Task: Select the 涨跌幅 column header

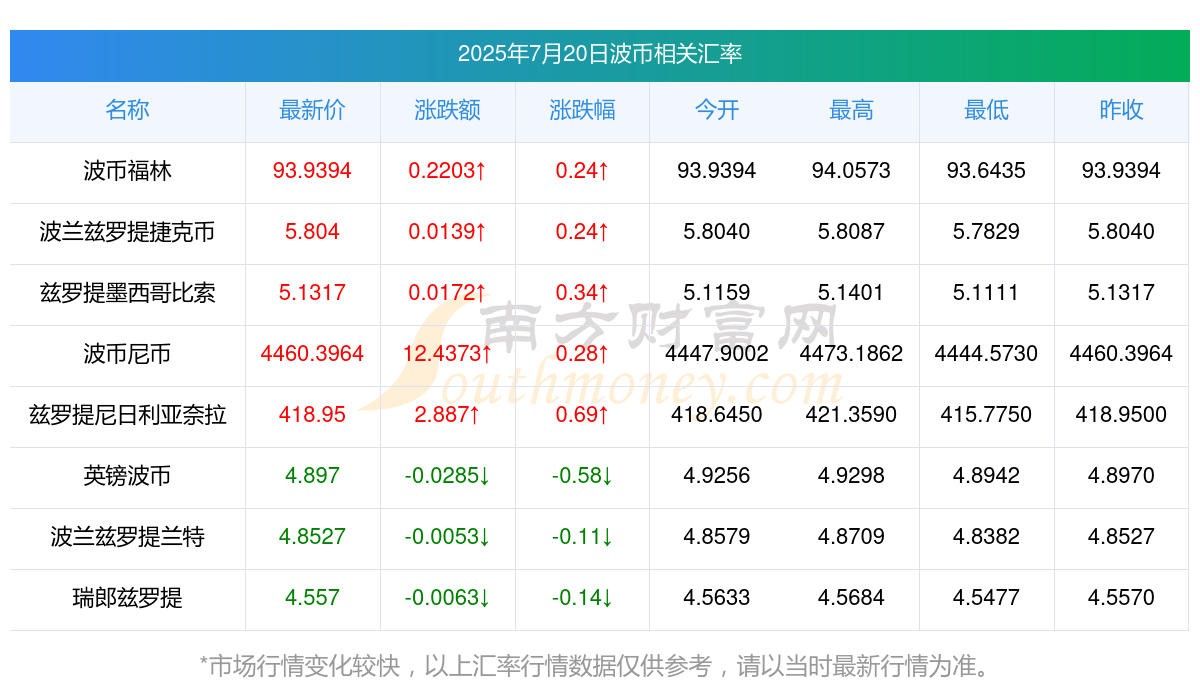Action: coord(582,110)
